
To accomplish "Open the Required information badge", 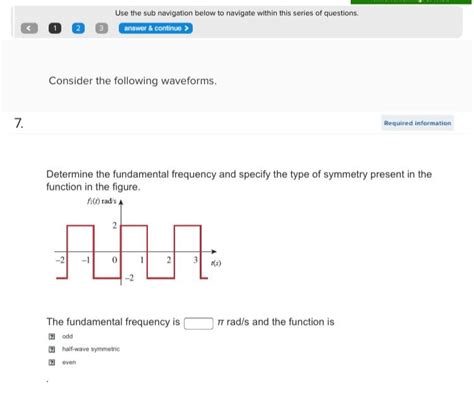I will [x=417, y=123].
